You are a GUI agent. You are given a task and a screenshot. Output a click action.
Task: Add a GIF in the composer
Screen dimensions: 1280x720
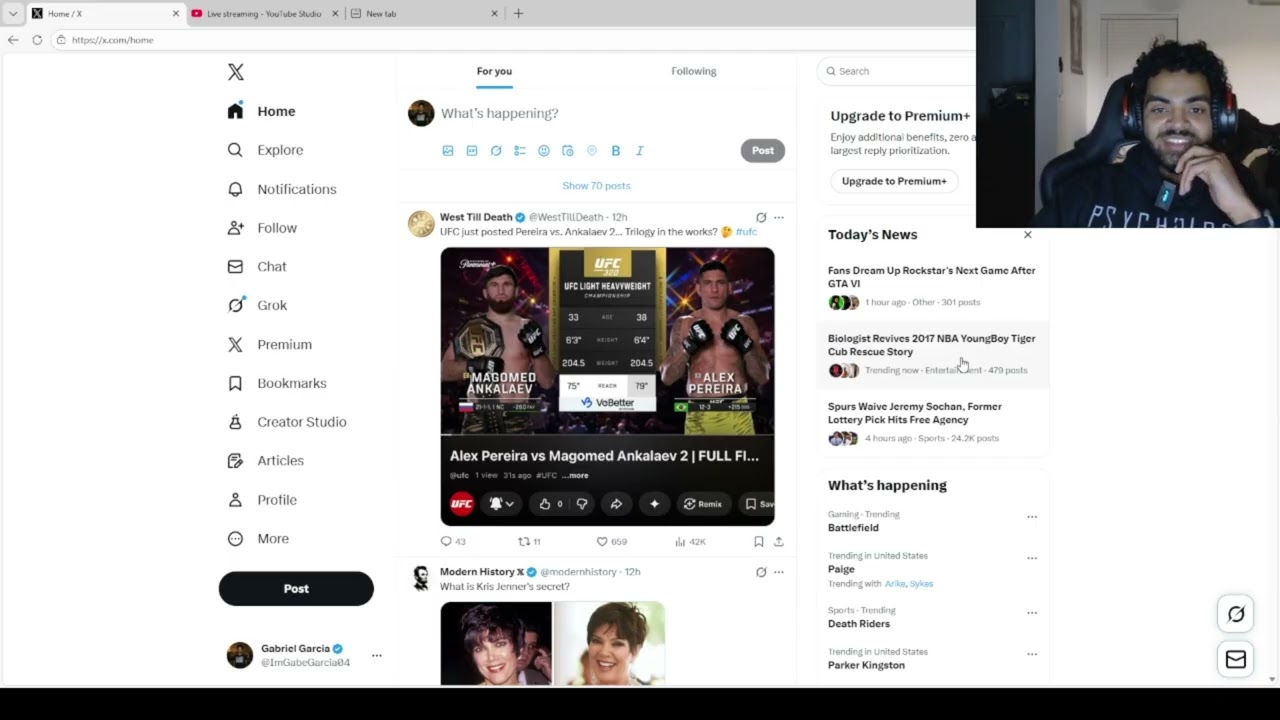pos(472,151)
